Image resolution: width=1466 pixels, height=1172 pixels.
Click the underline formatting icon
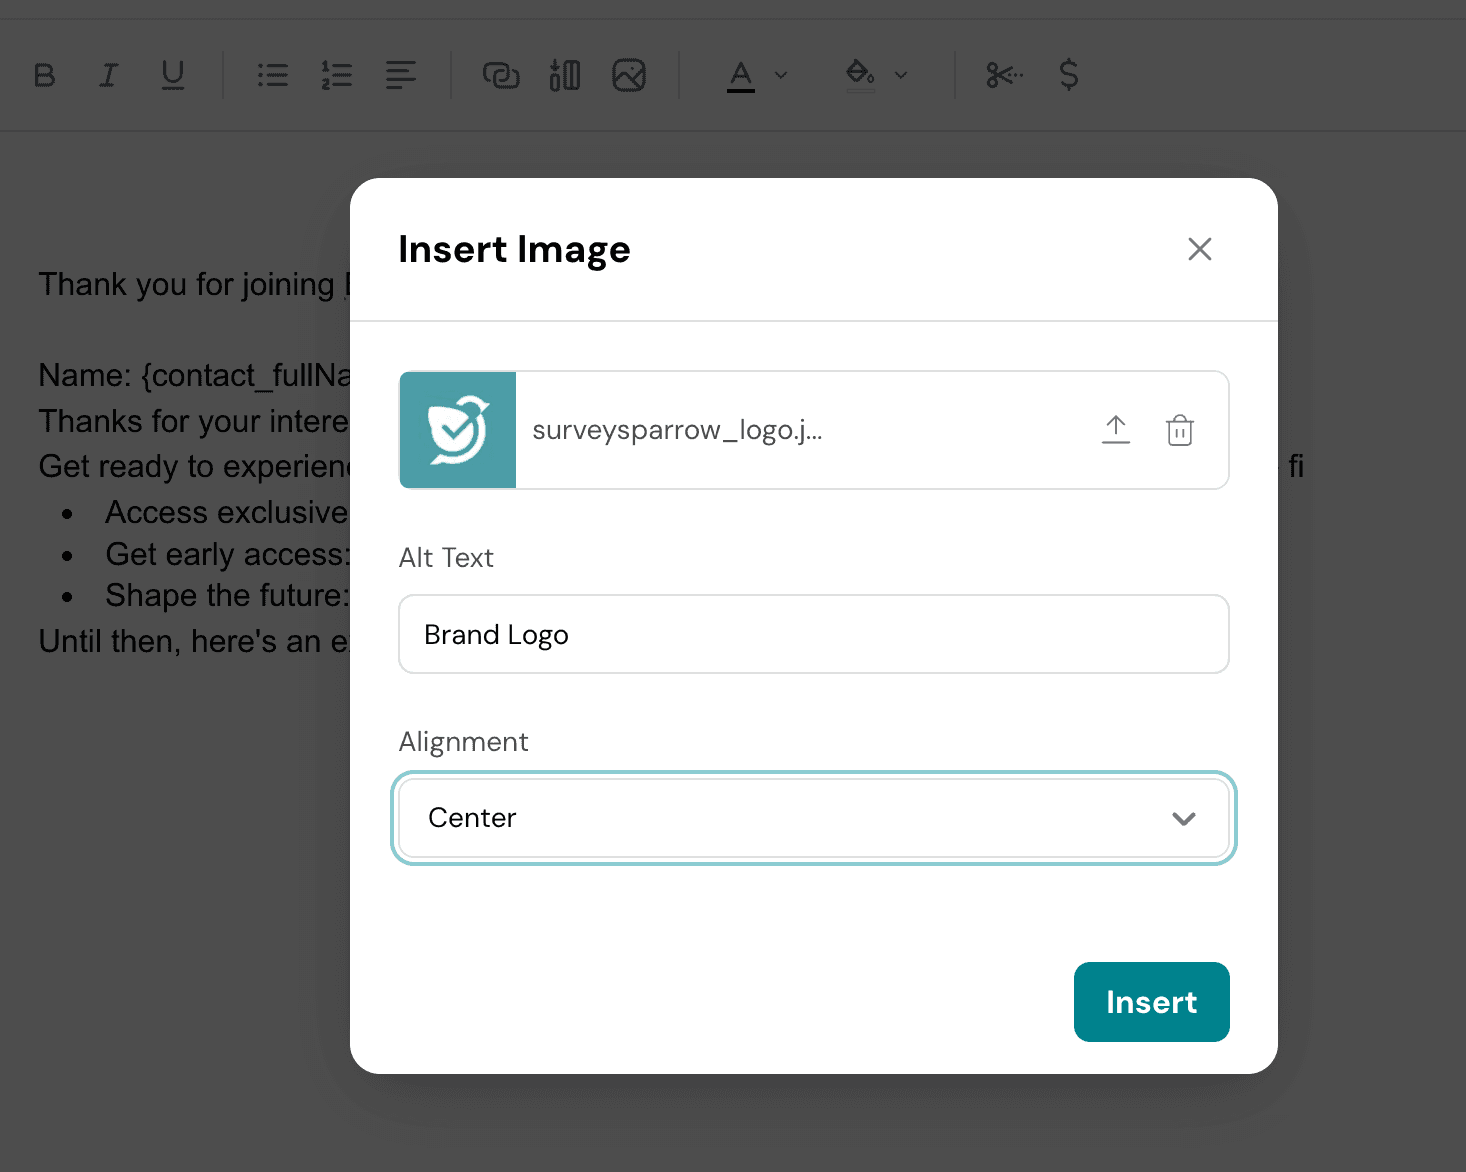point(173,75)
